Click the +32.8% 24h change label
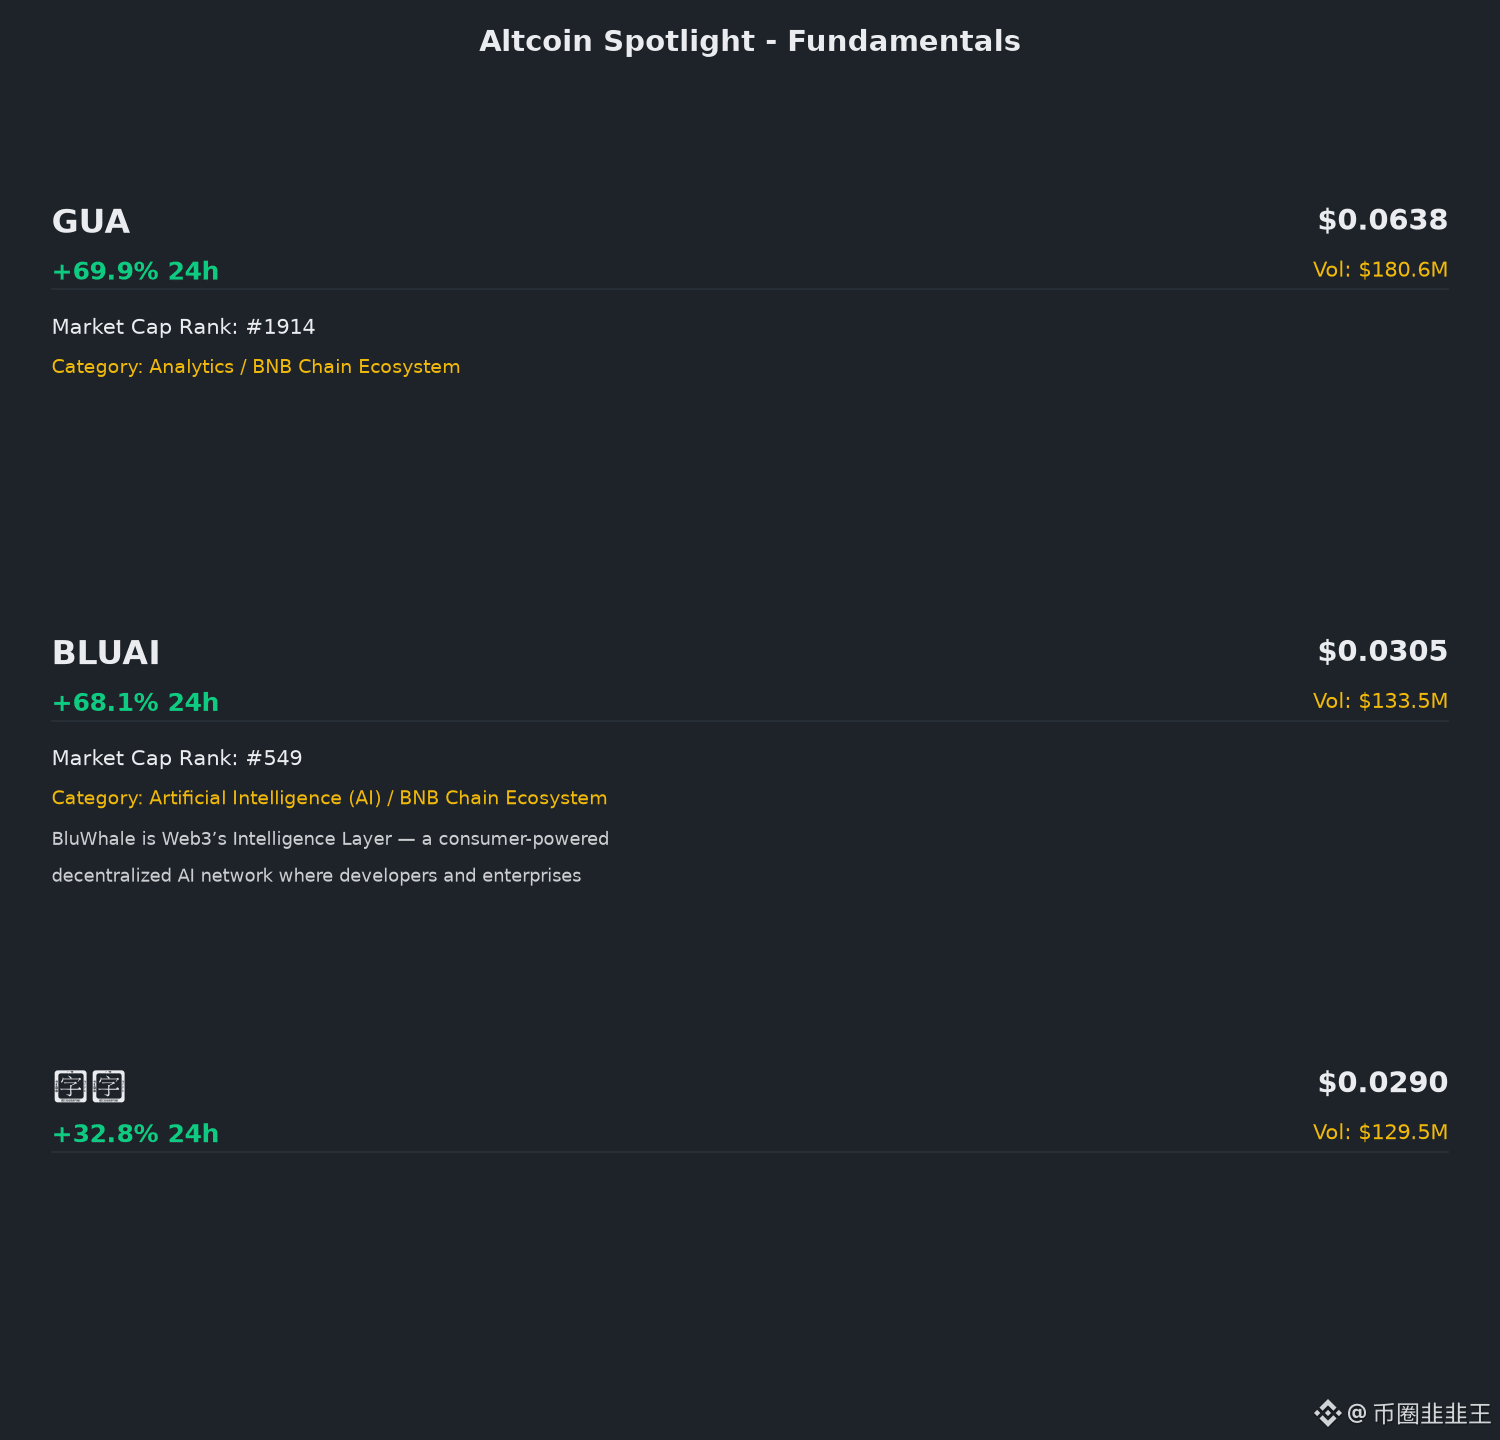 (x=135, y=1133)
